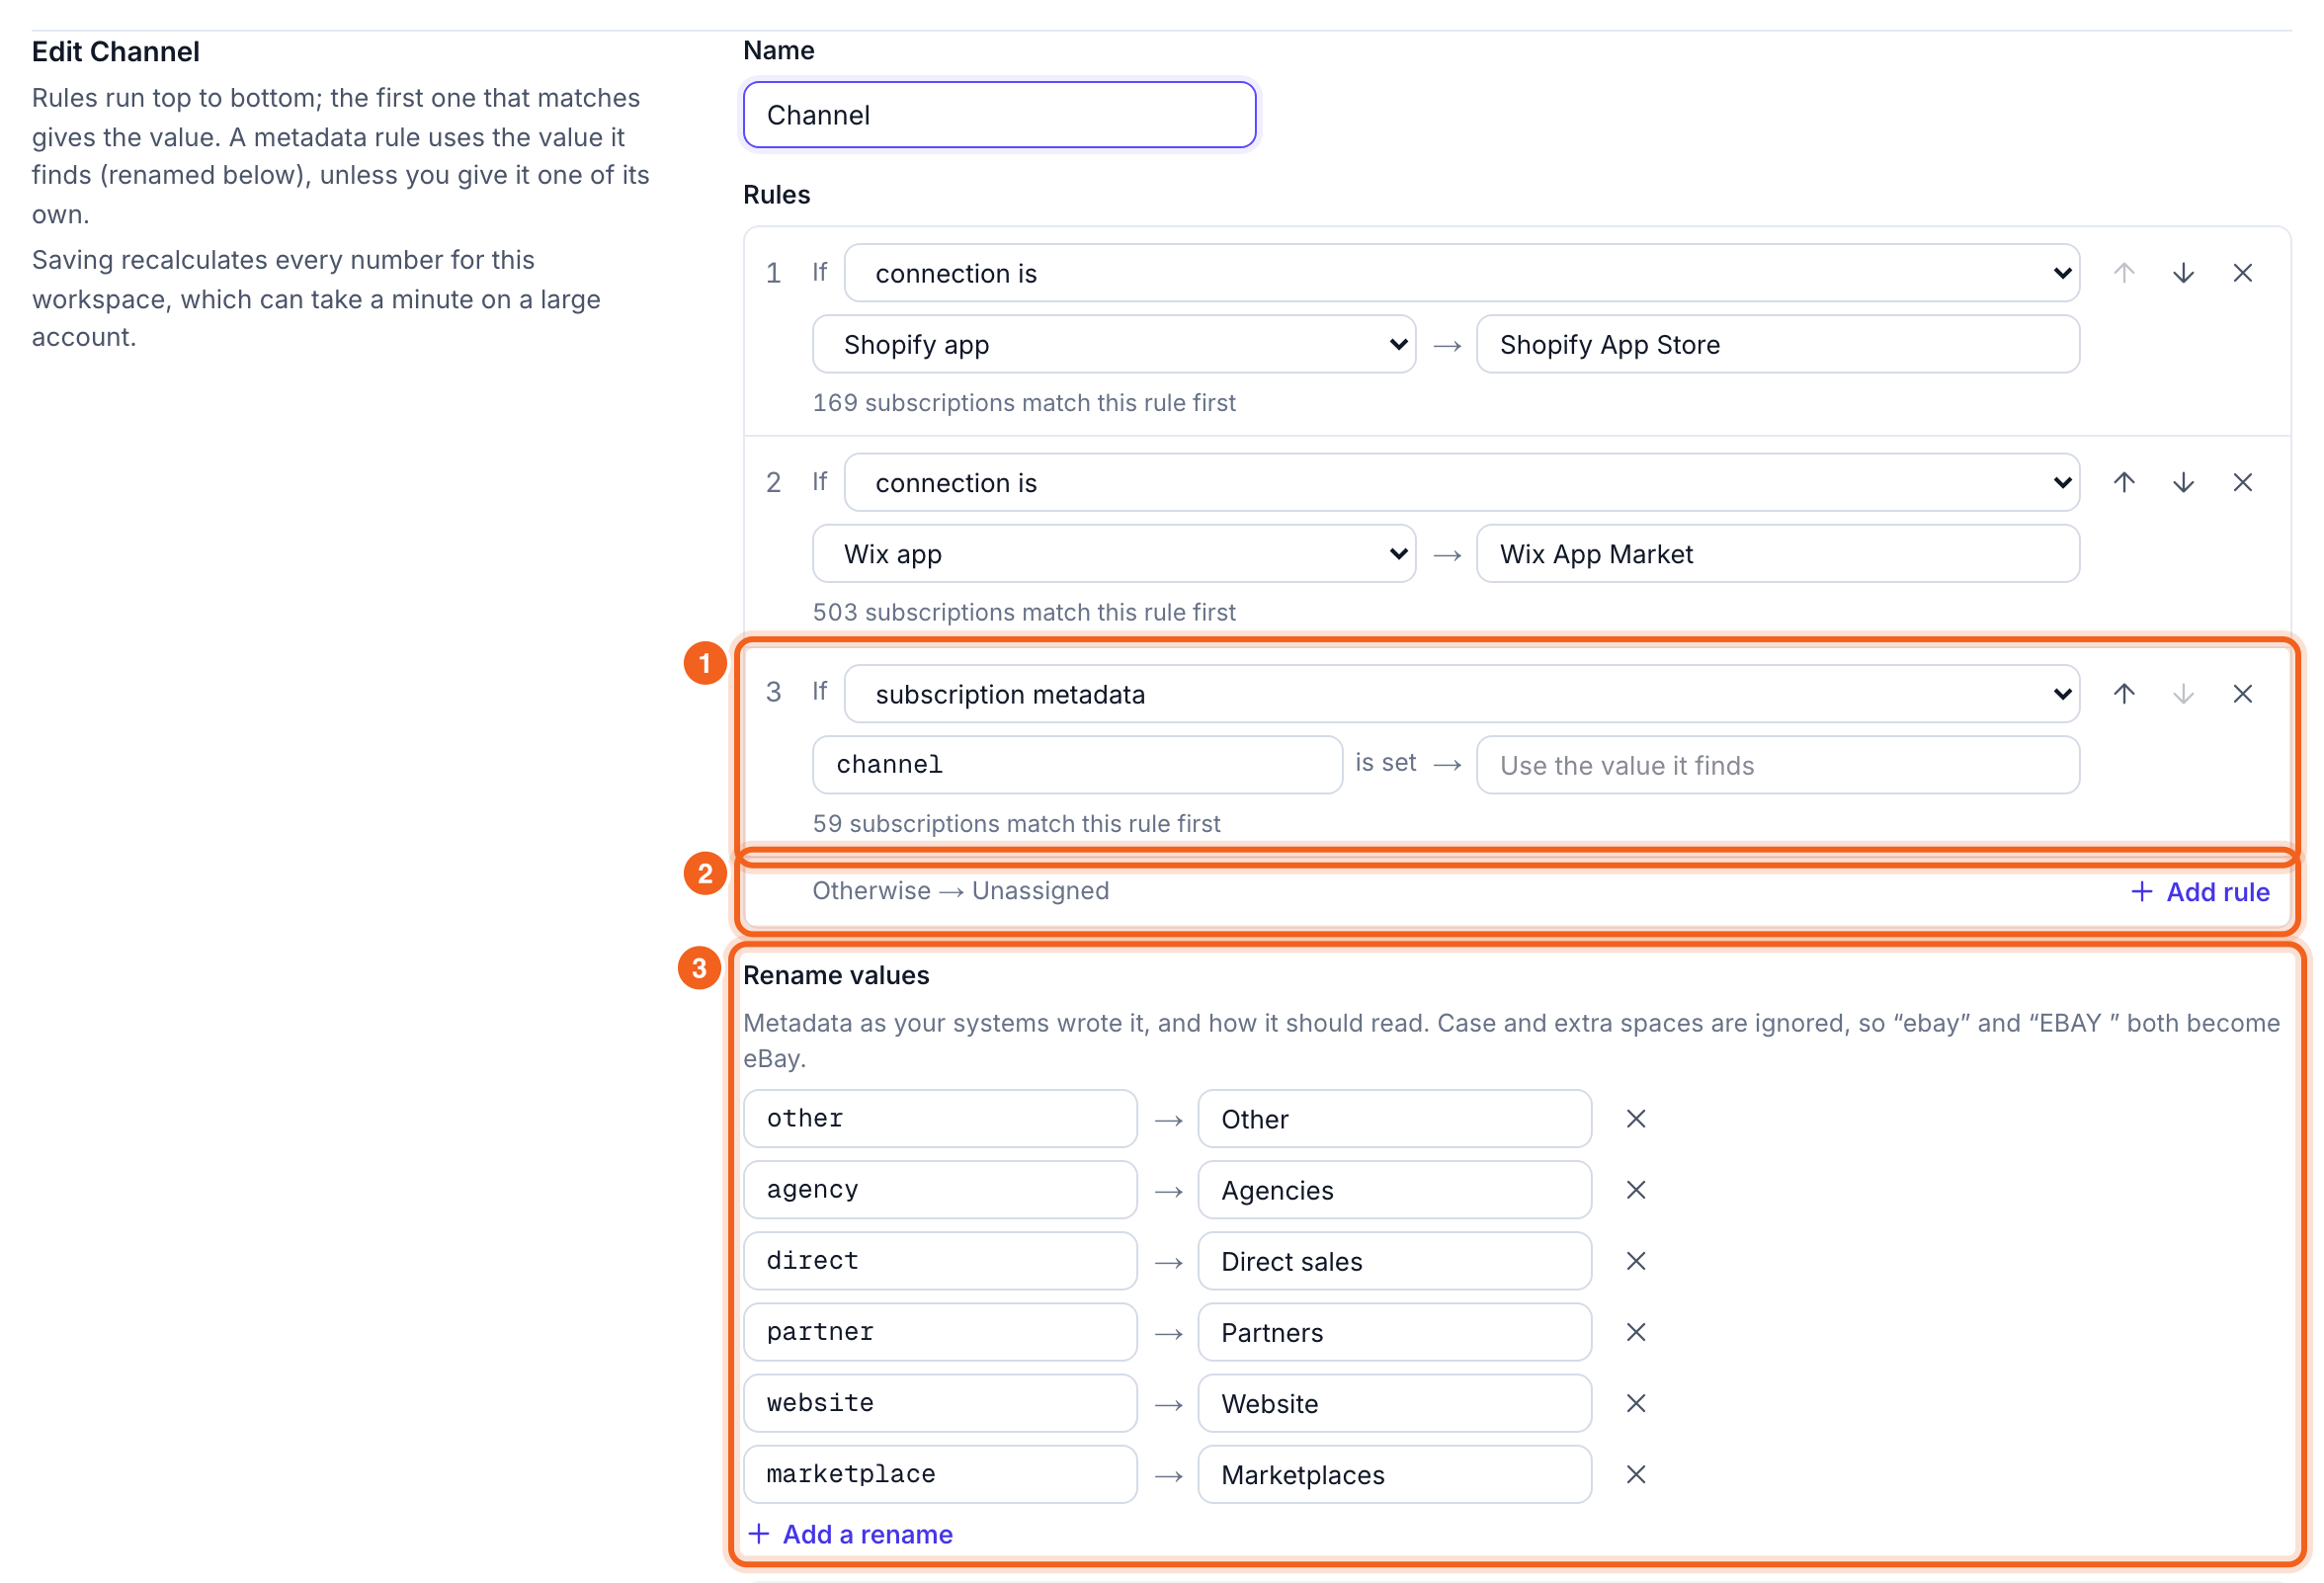Image resolution: width=2324 pixels, height=1583 pixels.
Task: Edit the Wix App Market value field
Action: (x=1778, y=554)
